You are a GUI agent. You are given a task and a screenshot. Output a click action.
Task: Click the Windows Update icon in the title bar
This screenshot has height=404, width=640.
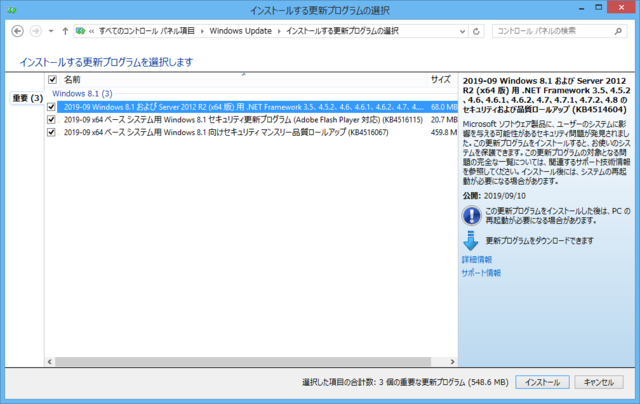pos(11,10)
